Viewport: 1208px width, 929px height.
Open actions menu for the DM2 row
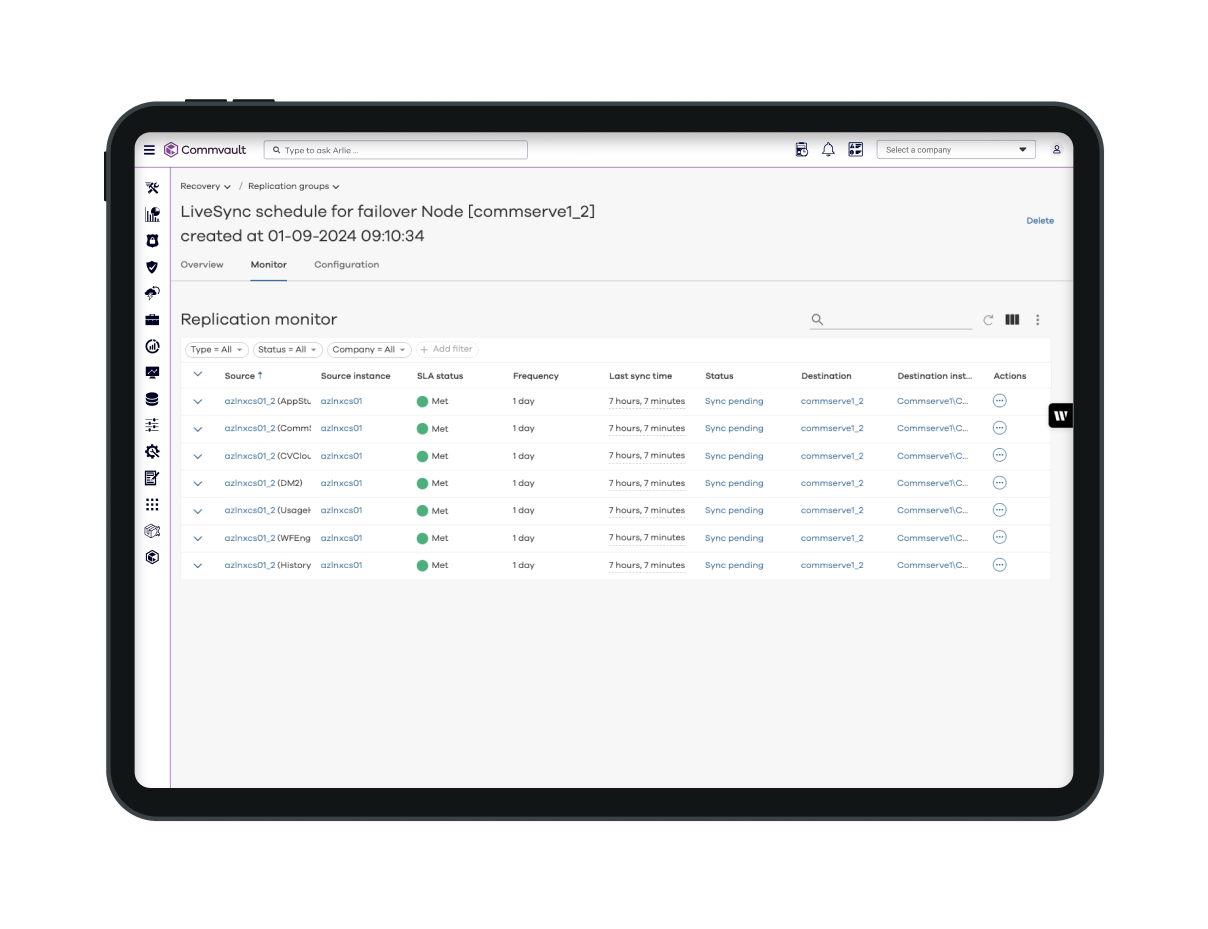tap(999, 483)
